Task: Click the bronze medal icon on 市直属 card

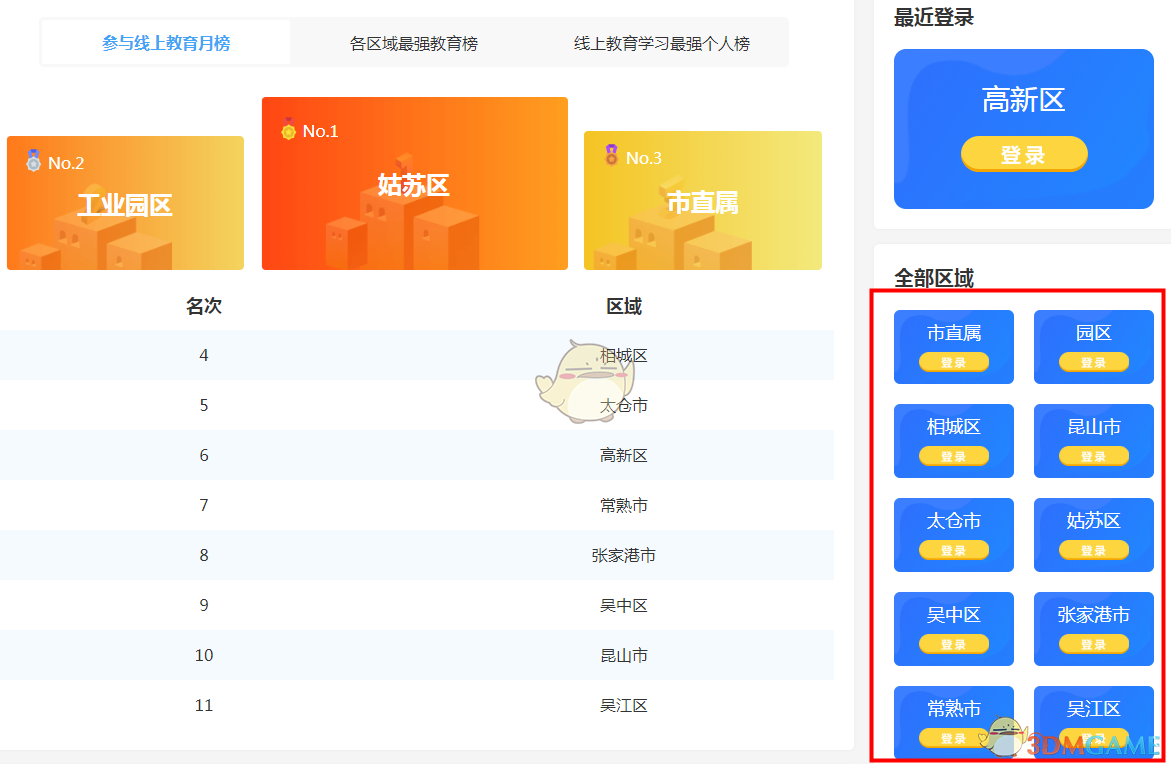Action: click(x=610, y=157)
